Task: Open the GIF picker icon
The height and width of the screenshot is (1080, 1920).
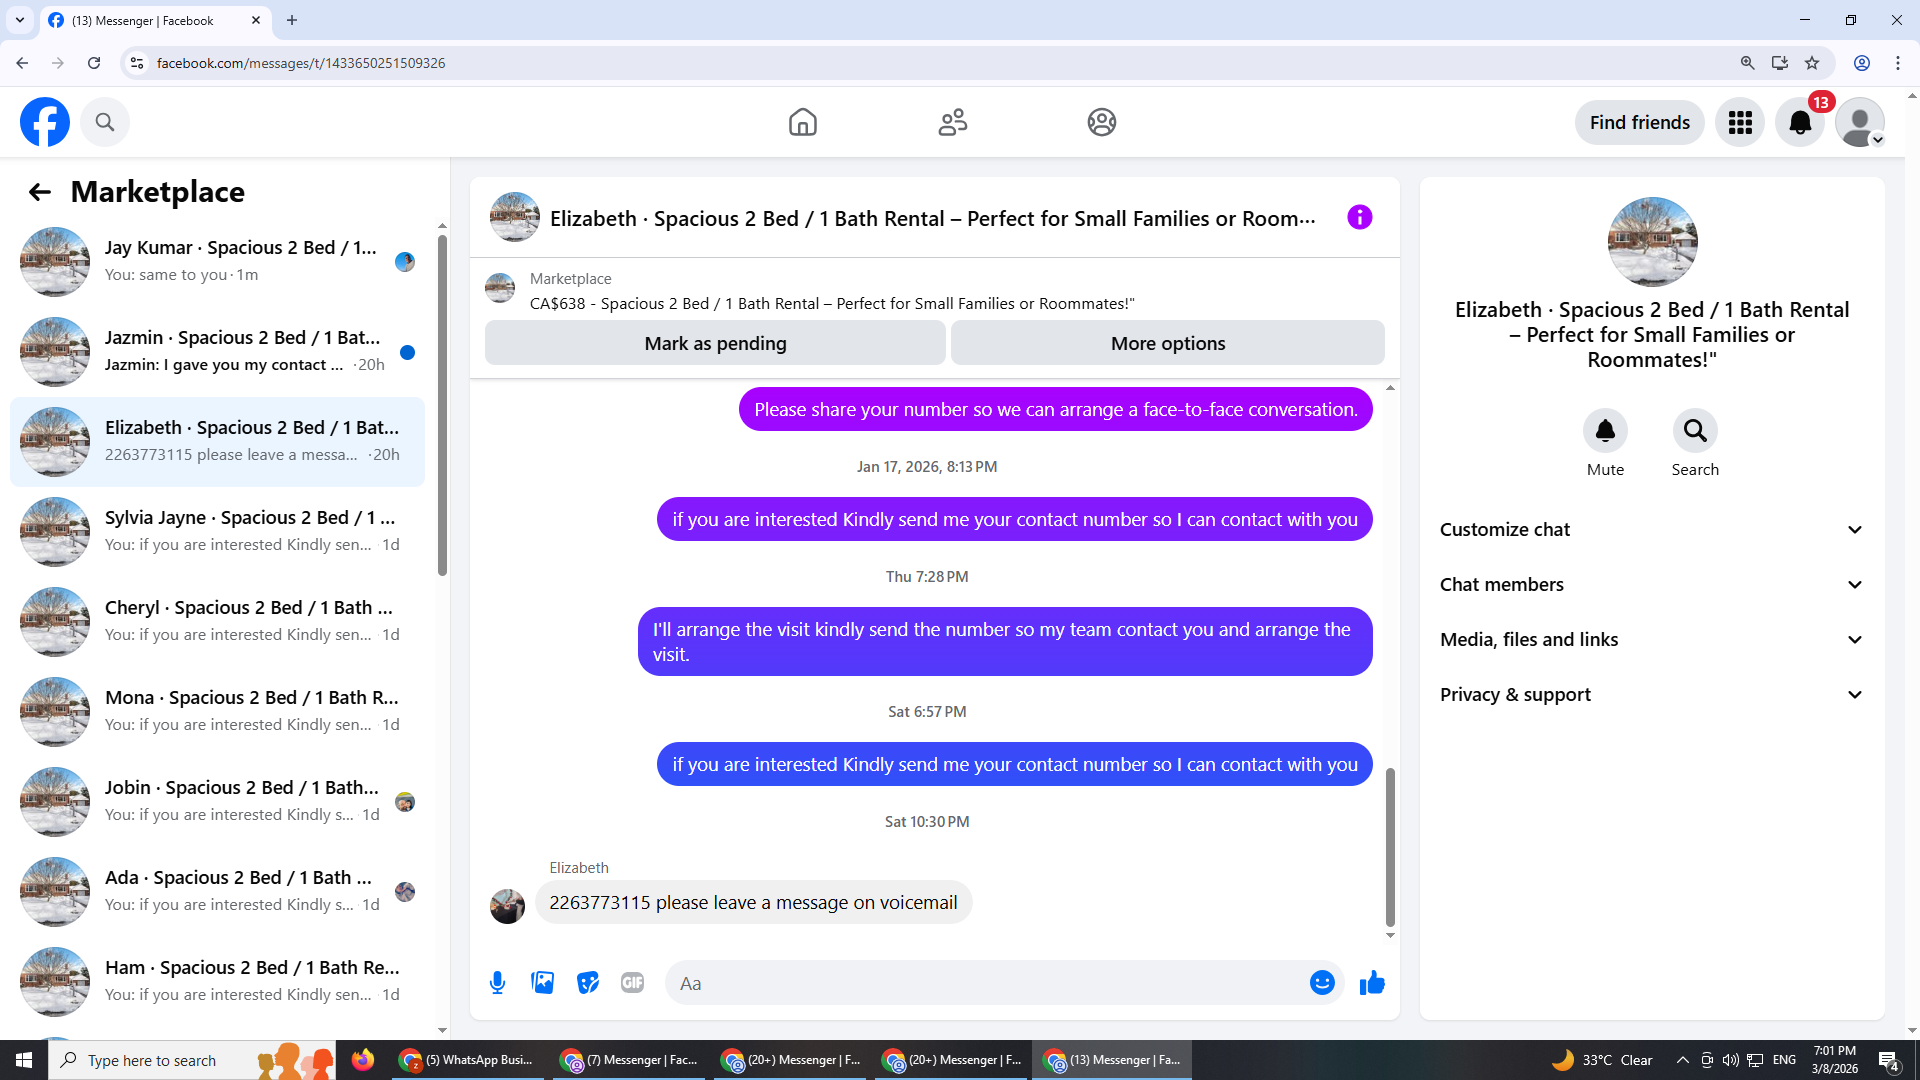Action: click(632, 983)
